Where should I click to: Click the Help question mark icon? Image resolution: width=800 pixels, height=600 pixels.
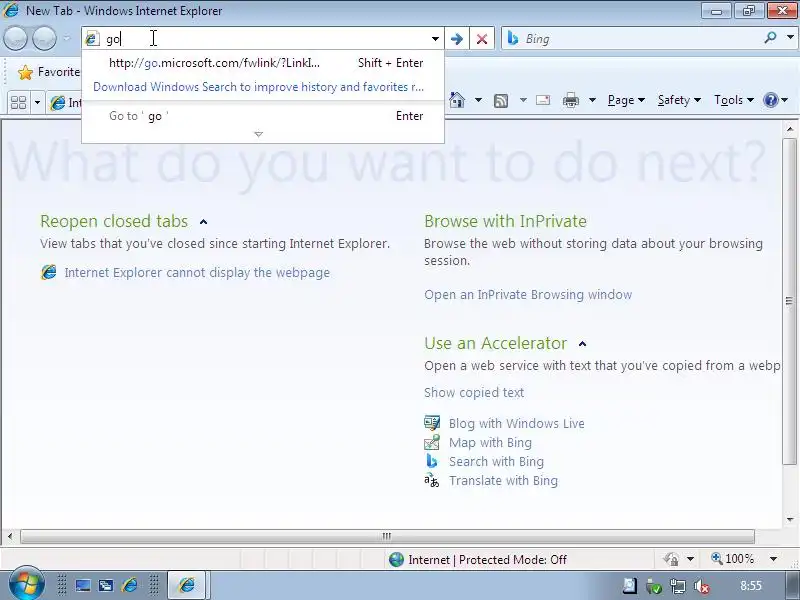770,100
